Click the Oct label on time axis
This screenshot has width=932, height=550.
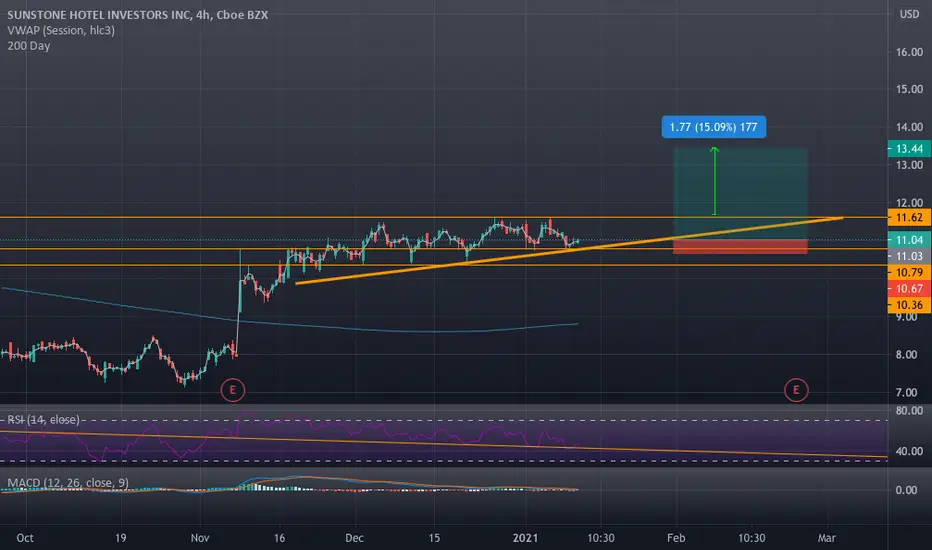pyautogui.click(x=25, y=538)
